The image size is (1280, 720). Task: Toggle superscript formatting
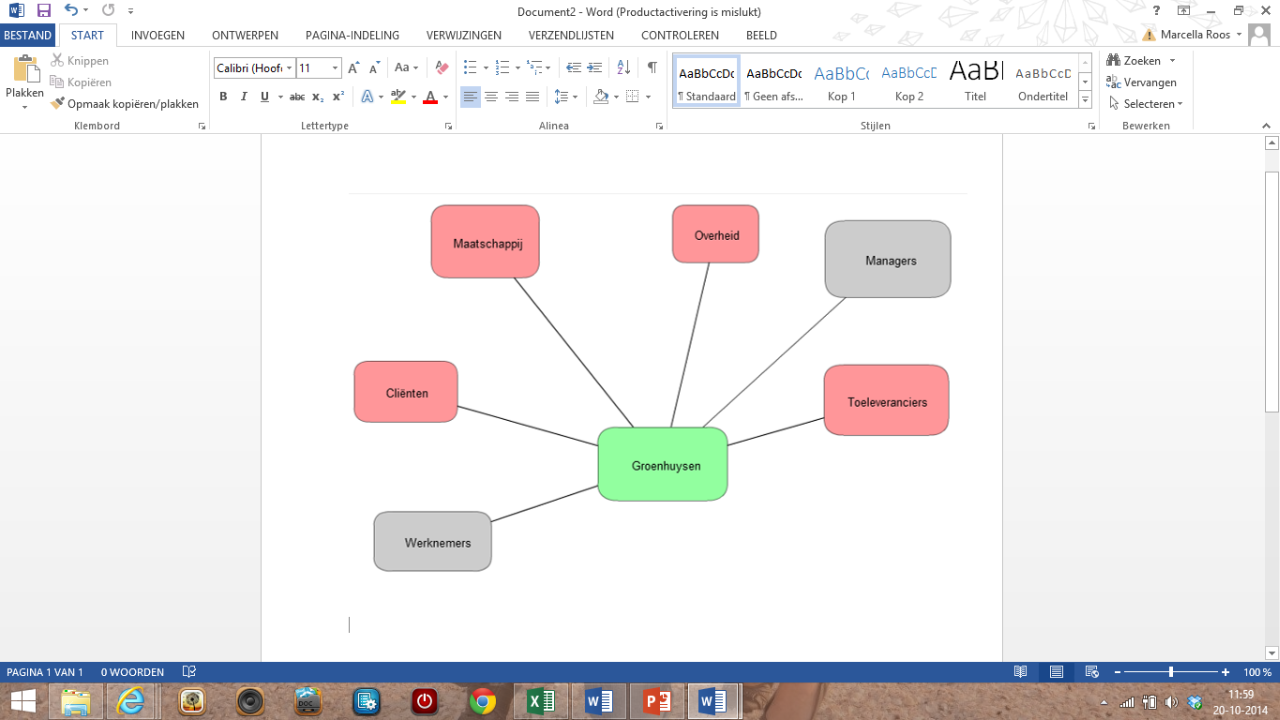[x=338, y=97]
